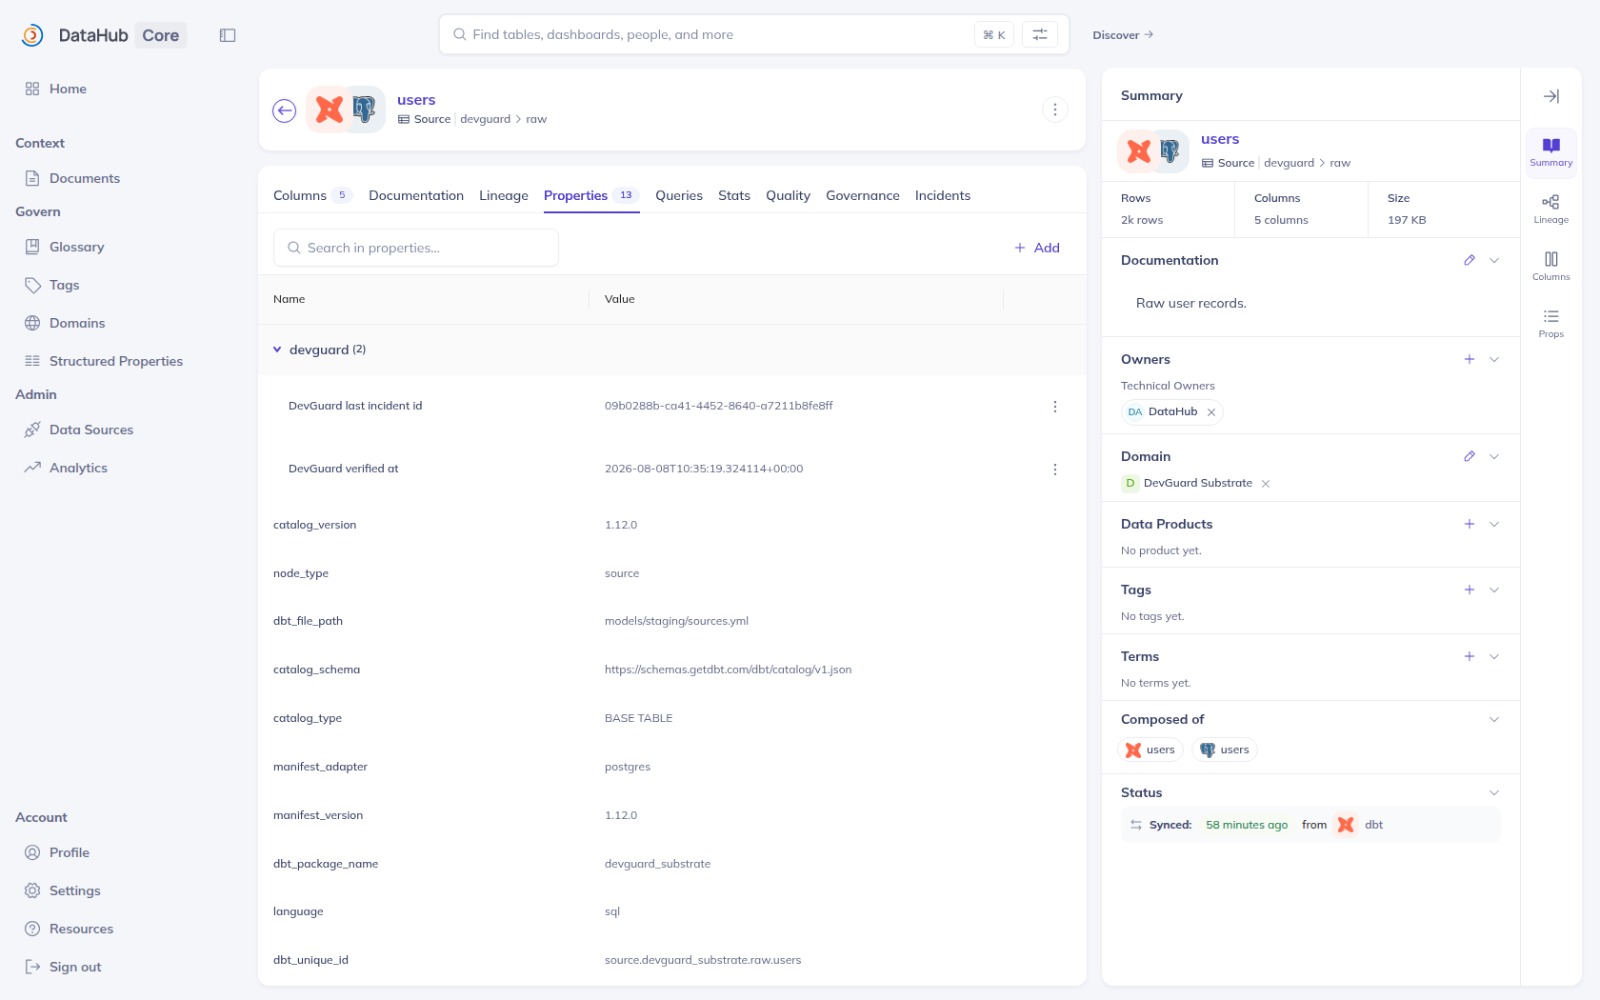Open Structured Properties page
Image resolution: width=1600 pixels, height=1000 pixels.
point(116,361)
